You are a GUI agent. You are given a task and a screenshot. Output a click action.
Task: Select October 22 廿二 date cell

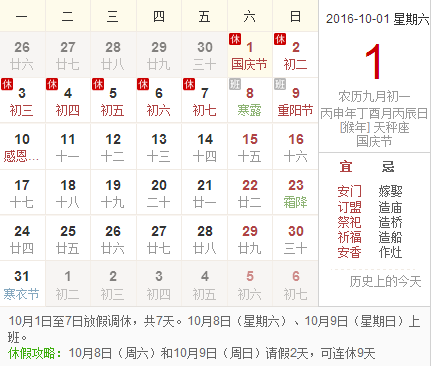click(x=250, y=193)
